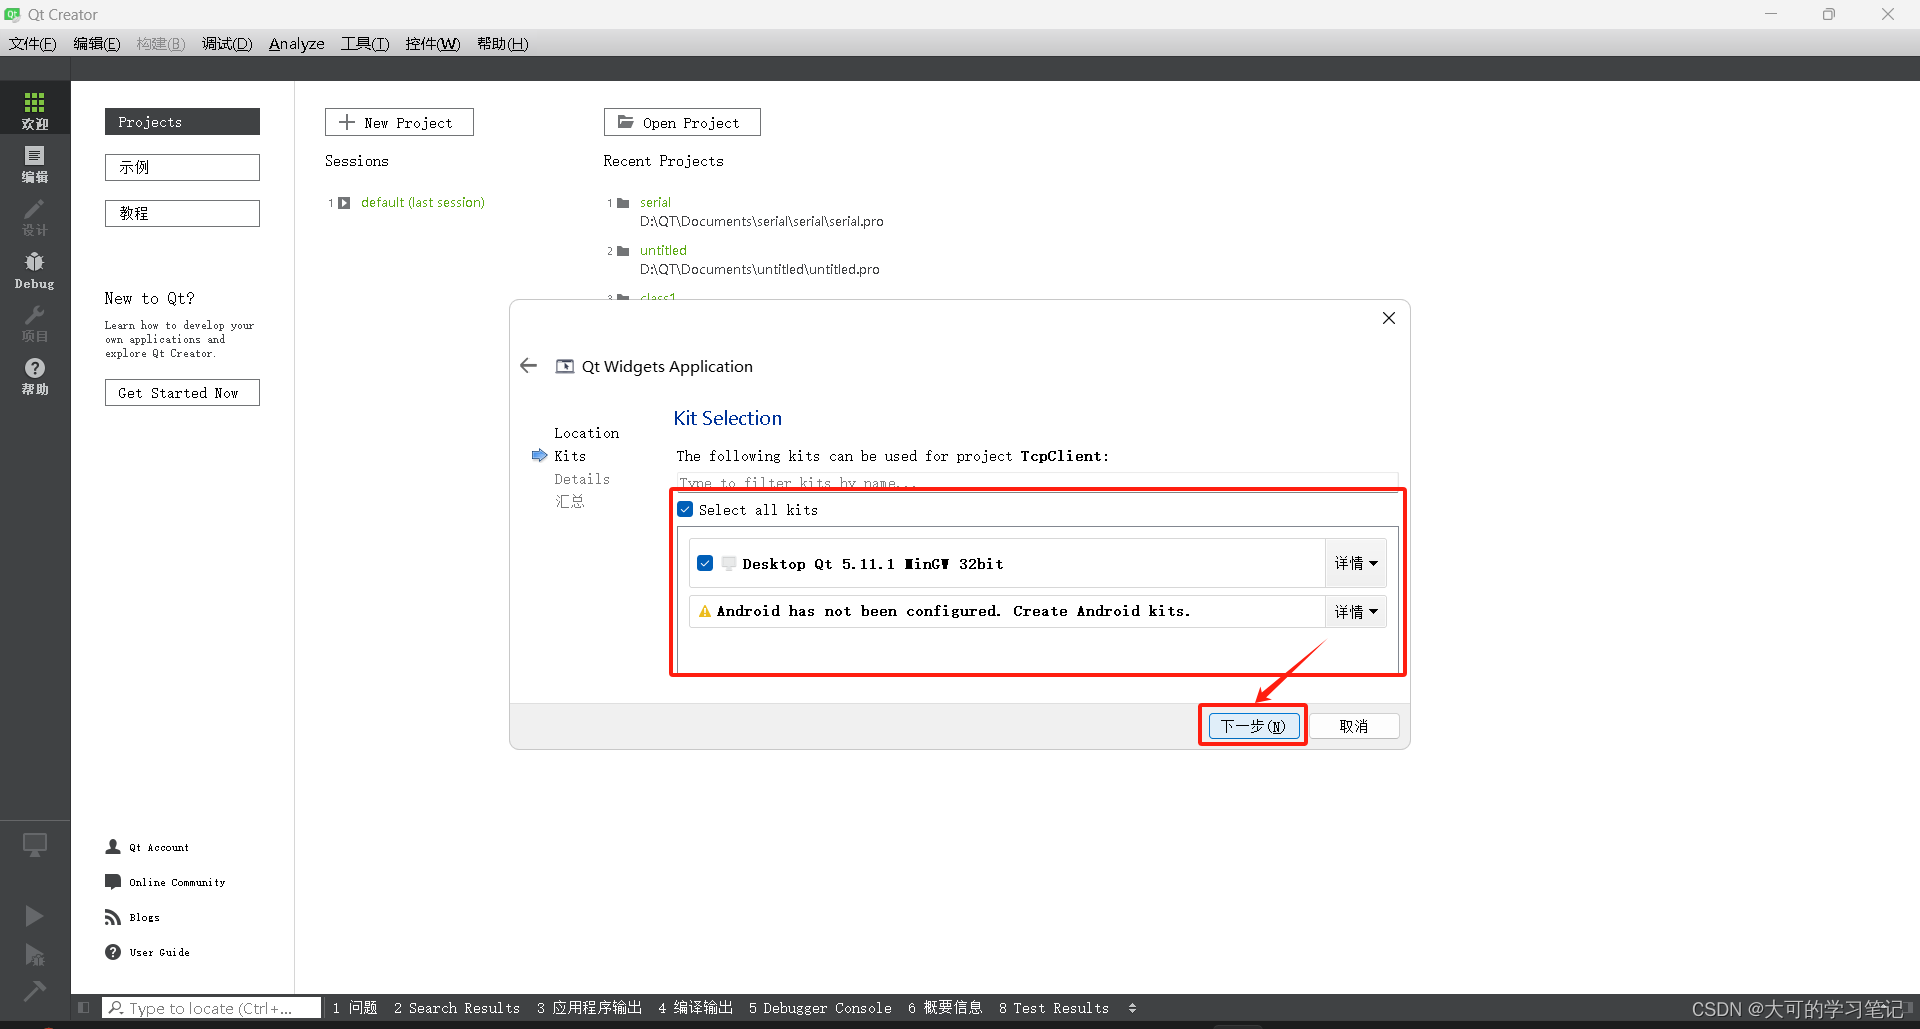Select the Kits wizard step
The width and height of the screenshot is (1920, 1029).
click(570, 456)
